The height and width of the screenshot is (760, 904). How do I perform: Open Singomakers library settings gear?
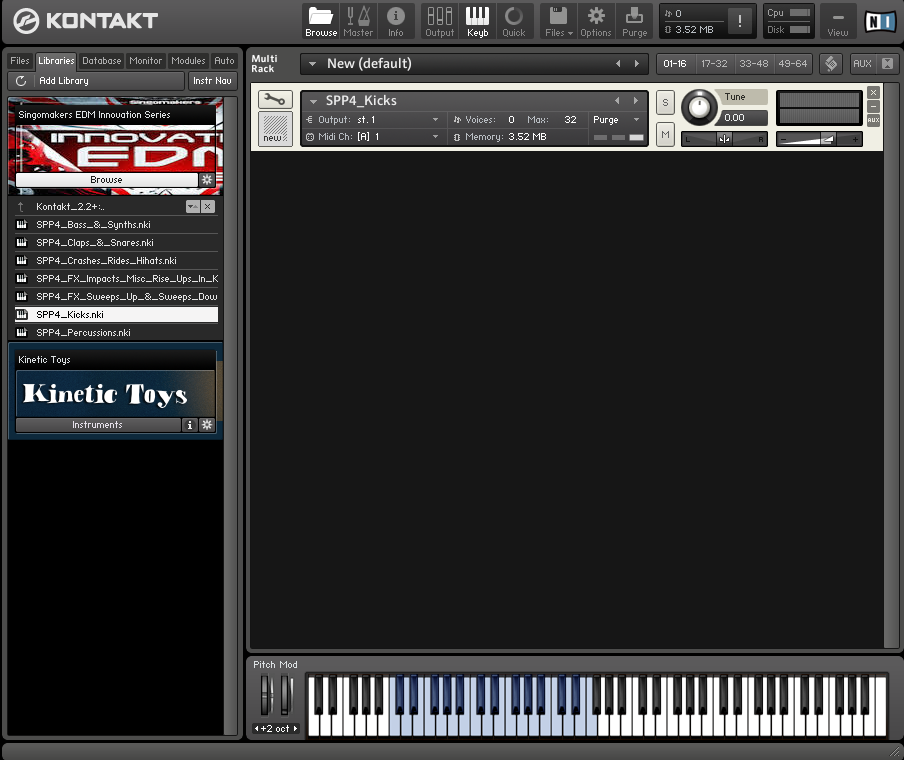tap(207, 180)
